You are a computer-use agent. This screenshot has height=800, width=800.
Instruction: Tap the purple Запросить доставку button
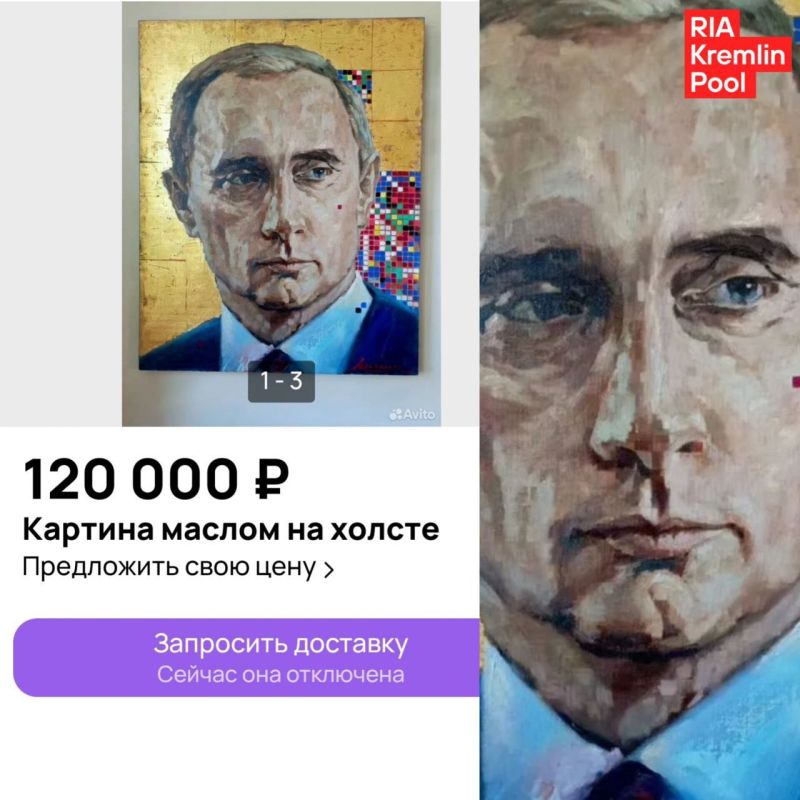pyautogui.click(x=246, y=657)
